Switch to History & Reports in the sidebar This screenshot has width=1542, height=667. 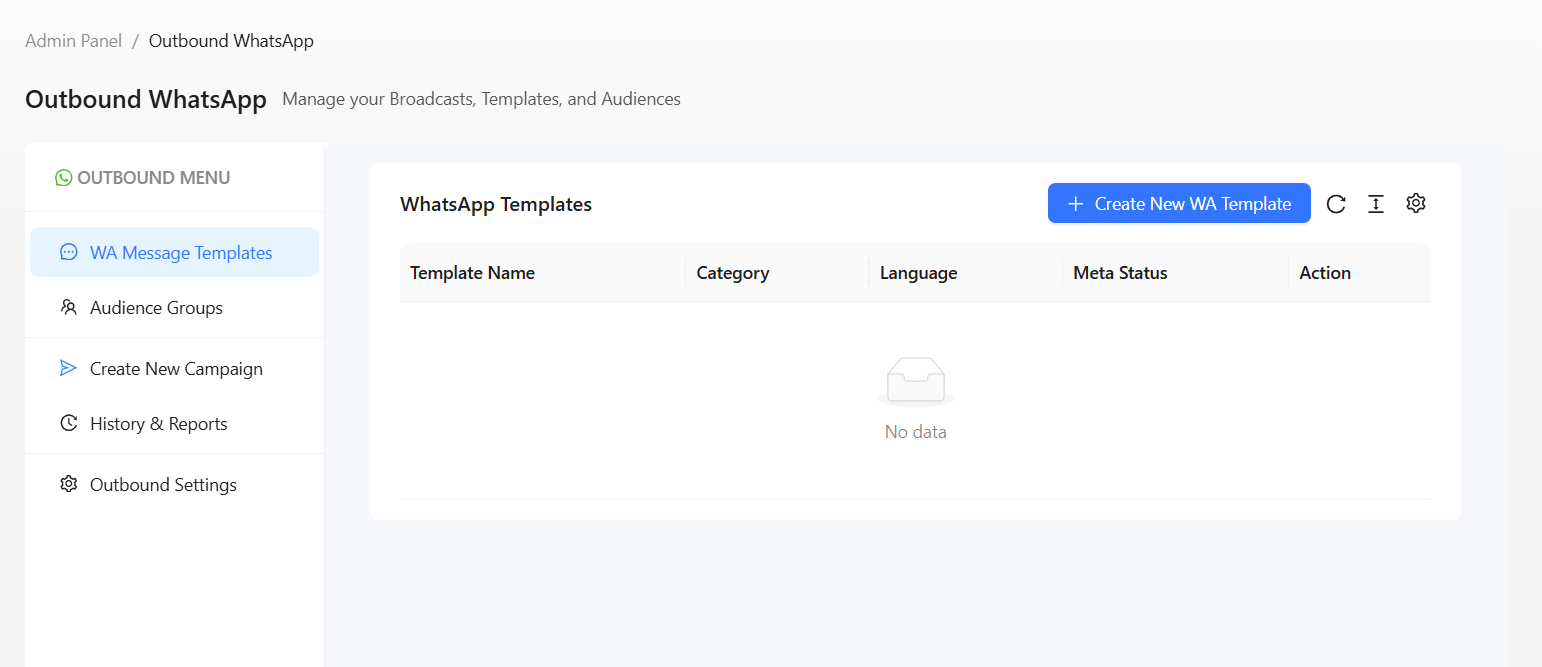point(158,423)
